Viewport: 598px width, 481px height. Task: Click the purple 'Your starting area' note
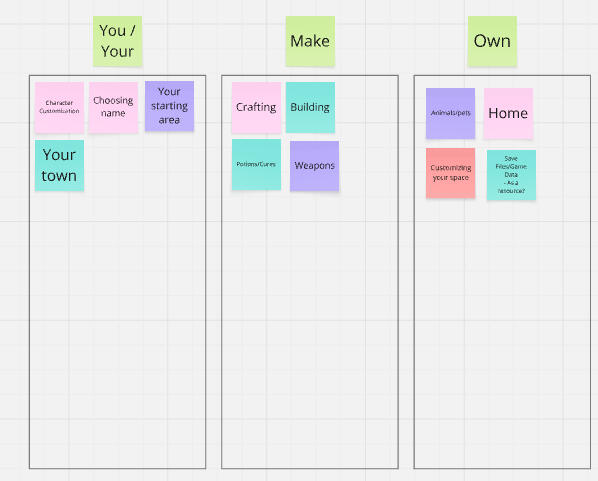pos(169,106)
